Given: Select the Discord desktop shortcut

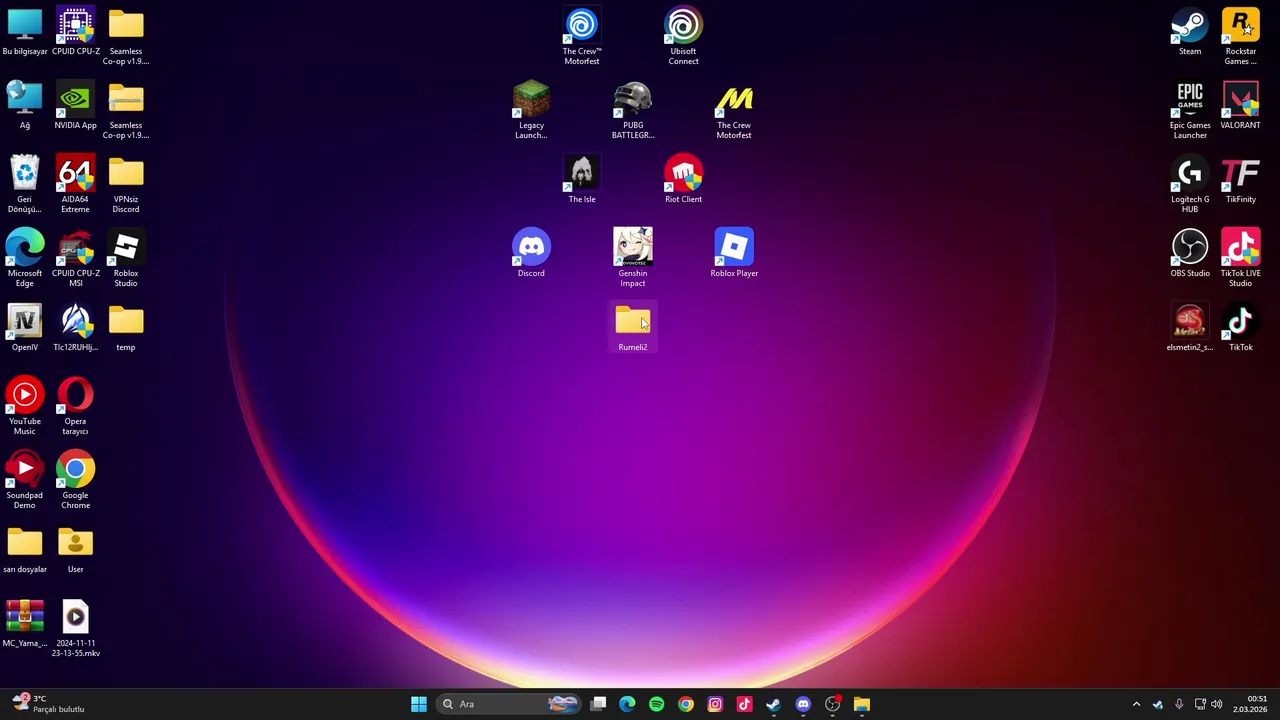Looking at the screenshot, I should [x=531, y=255].
